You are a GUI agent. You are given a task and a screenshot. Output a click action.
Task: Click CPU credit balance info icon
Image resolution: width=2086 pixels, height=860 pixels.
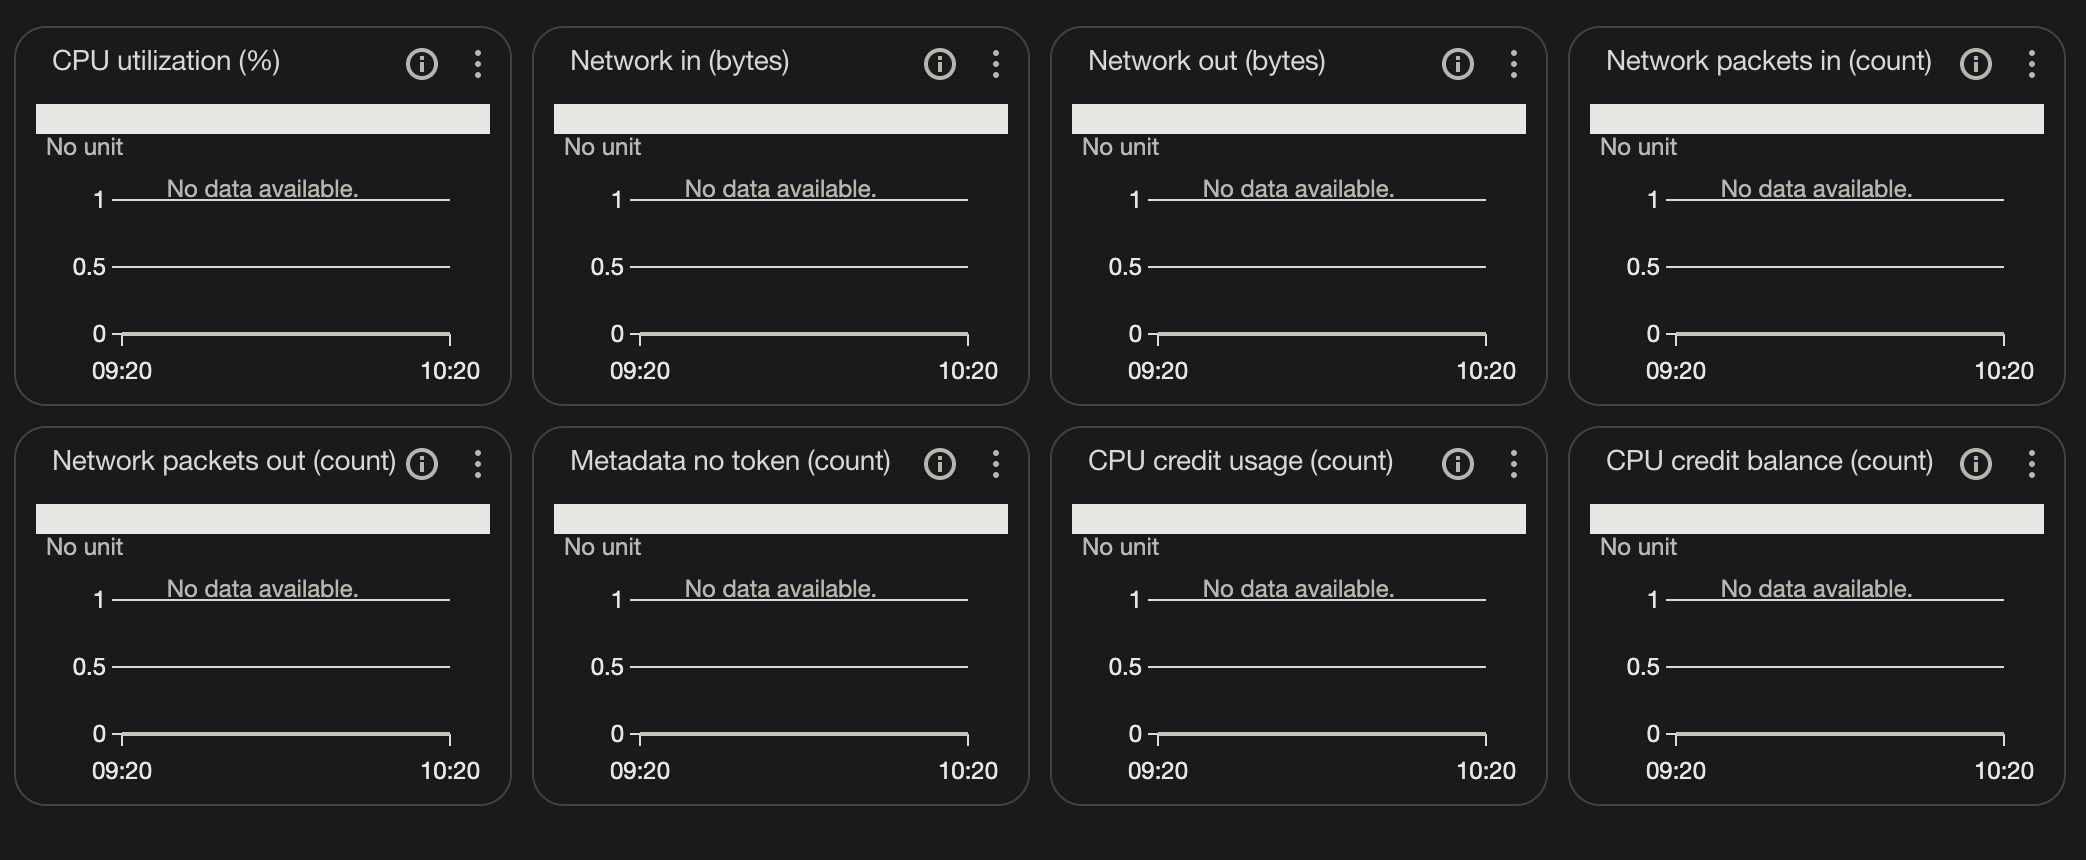(x=1976, y=464)
